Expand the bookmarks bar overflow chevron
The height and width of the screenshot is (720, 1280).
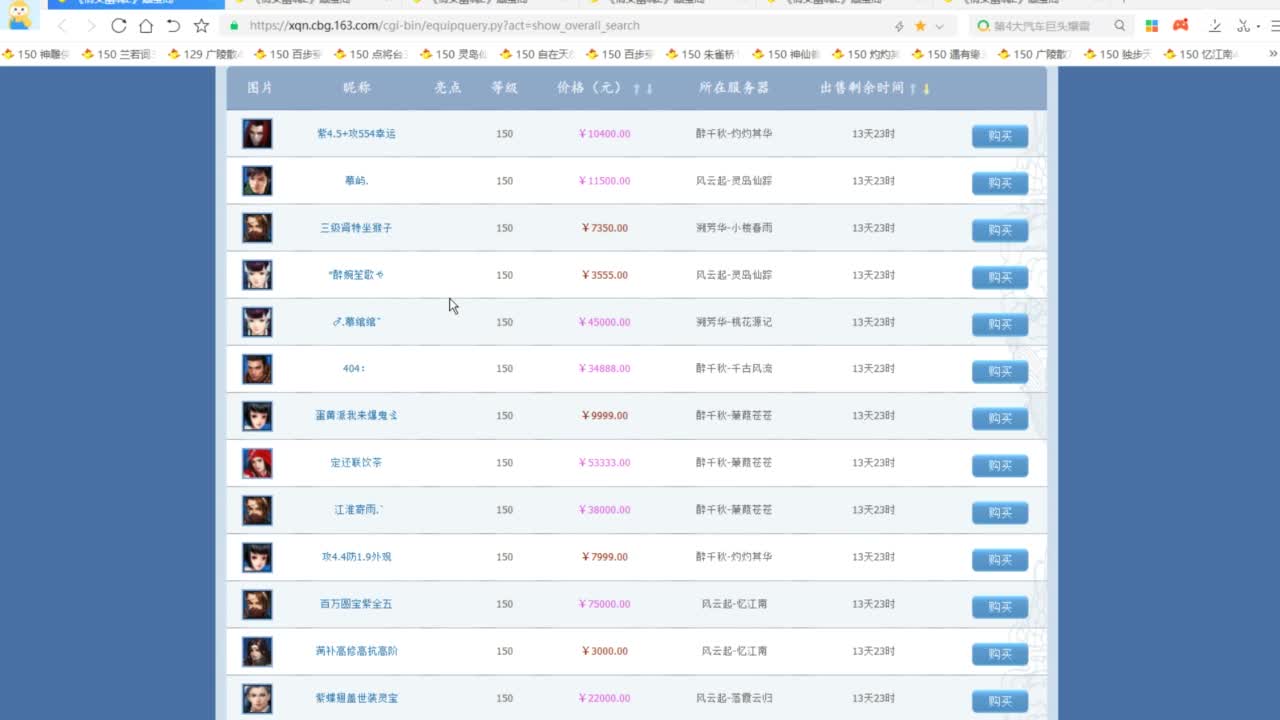pos(1273,54)
